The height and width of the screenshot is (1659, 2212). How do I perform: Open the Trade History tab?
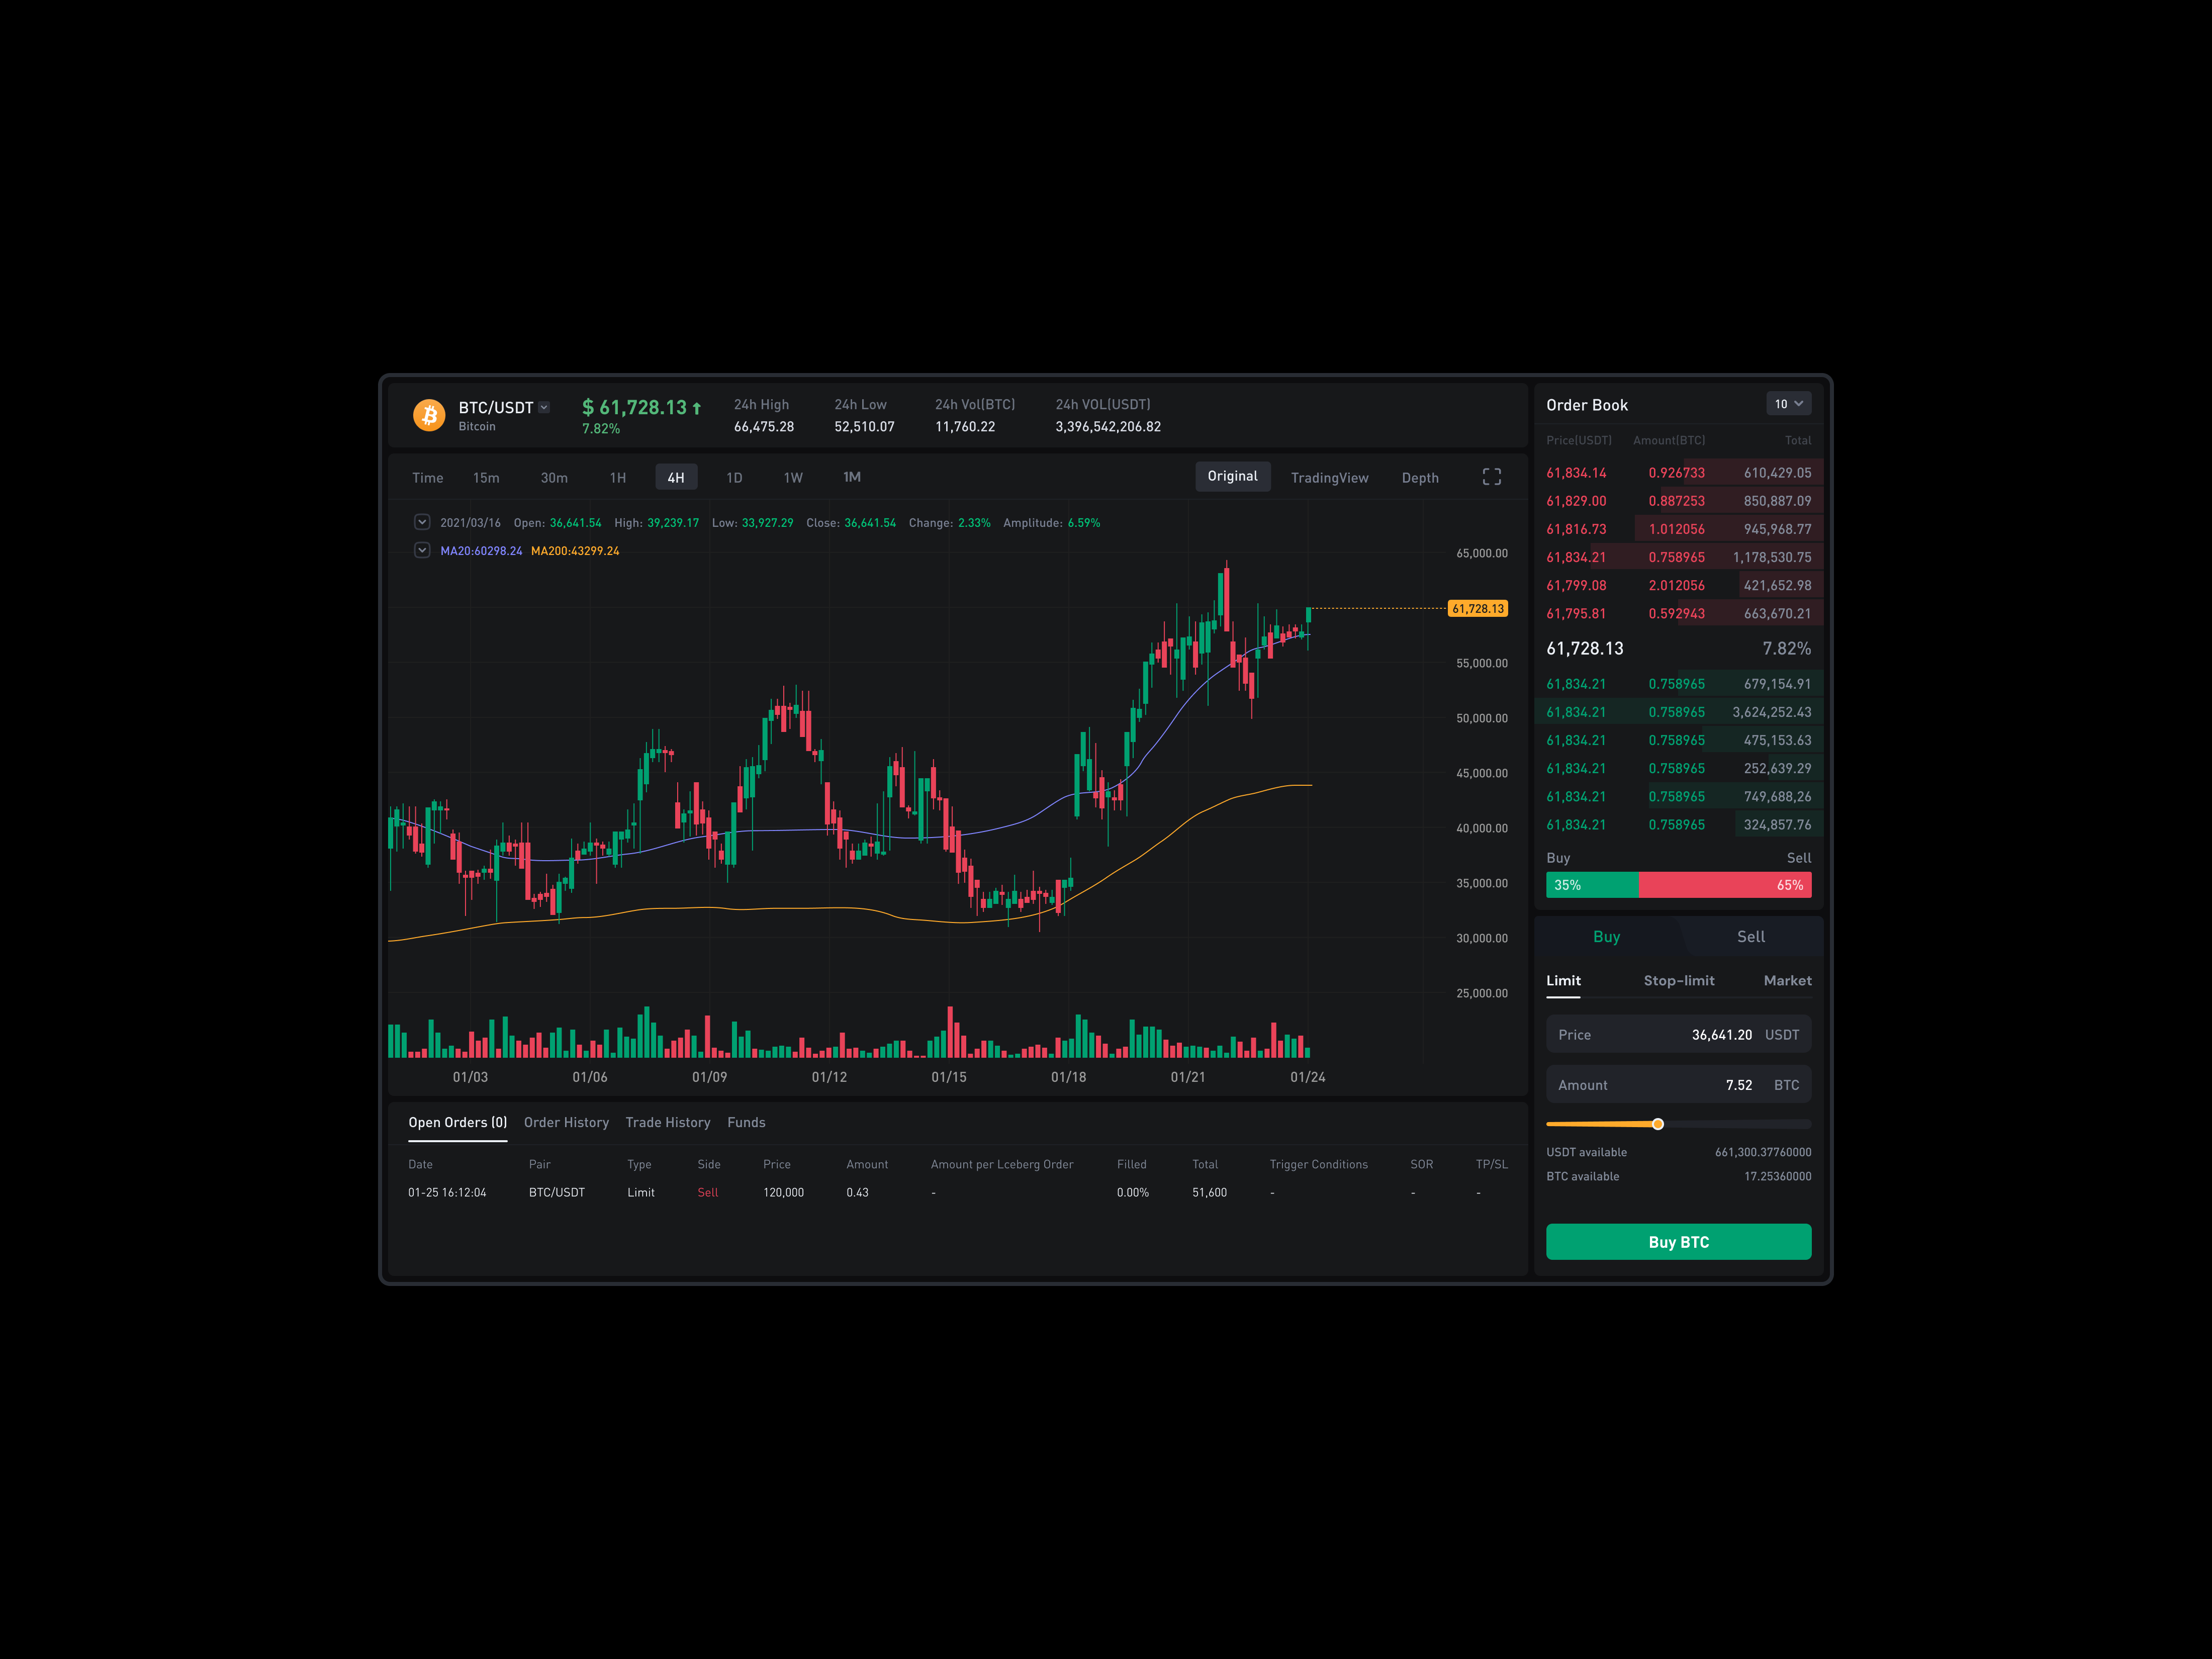668,1122
